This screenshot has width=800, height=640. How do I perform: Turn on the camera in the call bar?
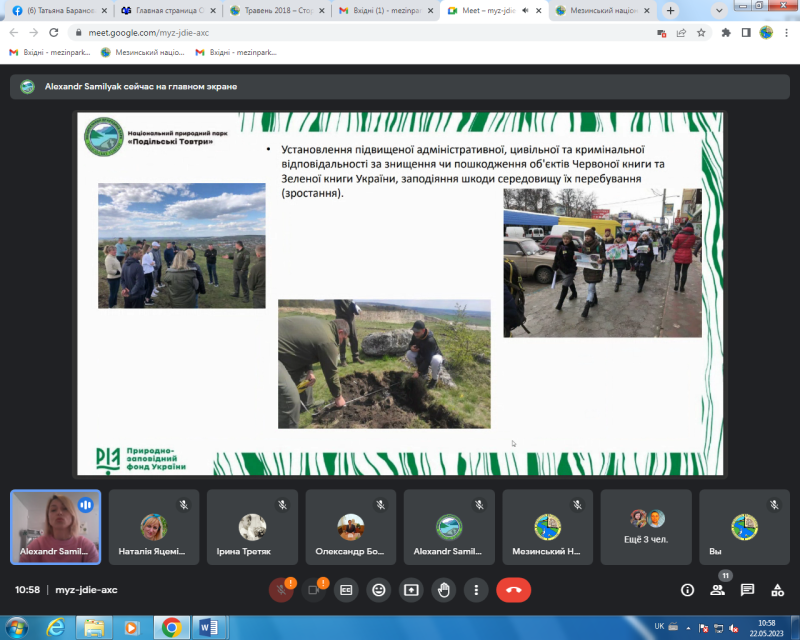[314, 590]
